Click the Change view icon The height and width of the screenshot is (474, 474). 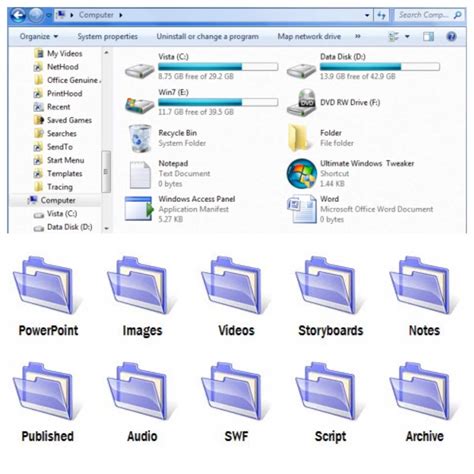(394, 36)
